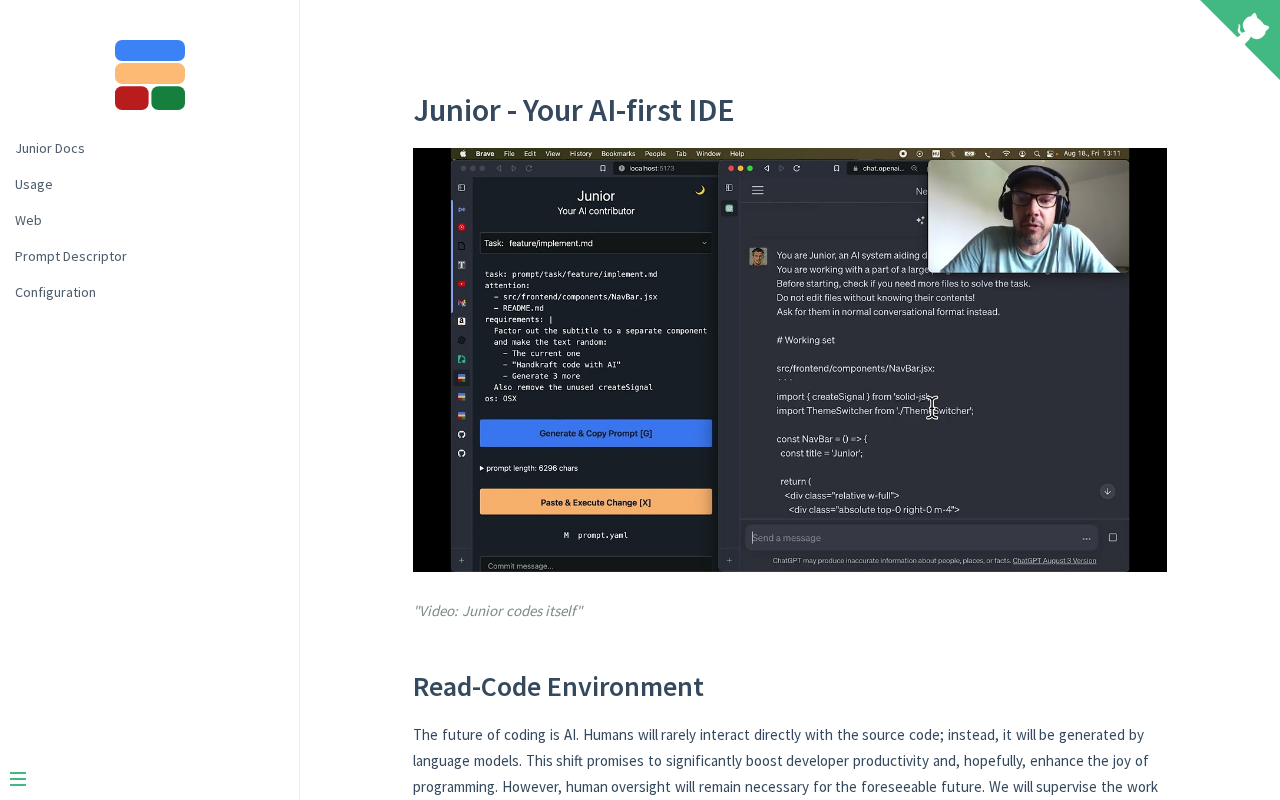Viewport: 1280px width, 800px height.
Task: Select the "Video: Junior codes itself" caption
Action: (x=498, y=611)
